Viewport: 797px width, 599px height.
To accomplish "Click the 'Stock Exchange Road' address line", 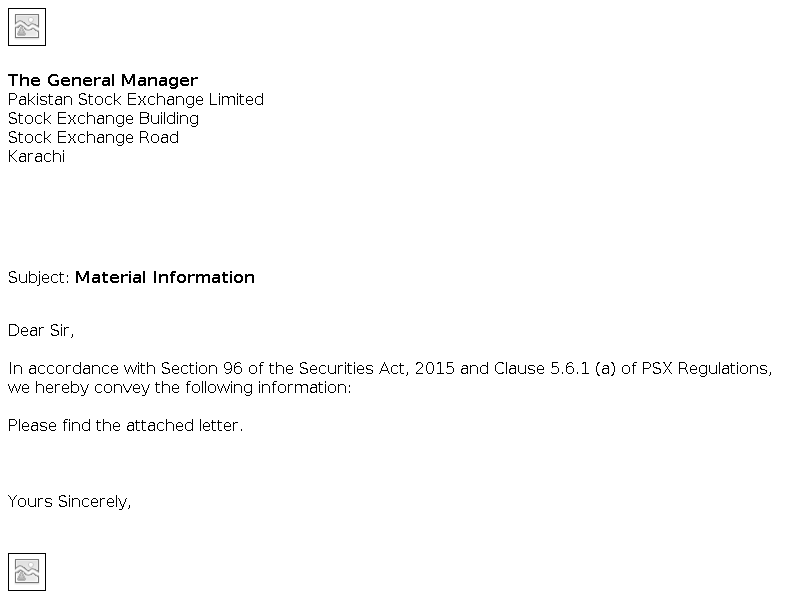I will (x=93, y=137).
